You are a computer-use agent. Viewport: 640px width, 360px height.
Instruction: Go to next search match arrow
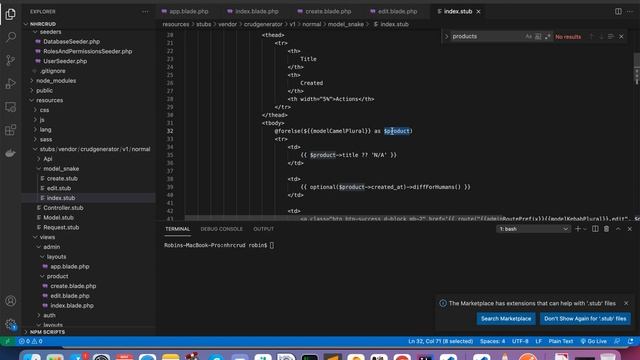click(601, 37)
